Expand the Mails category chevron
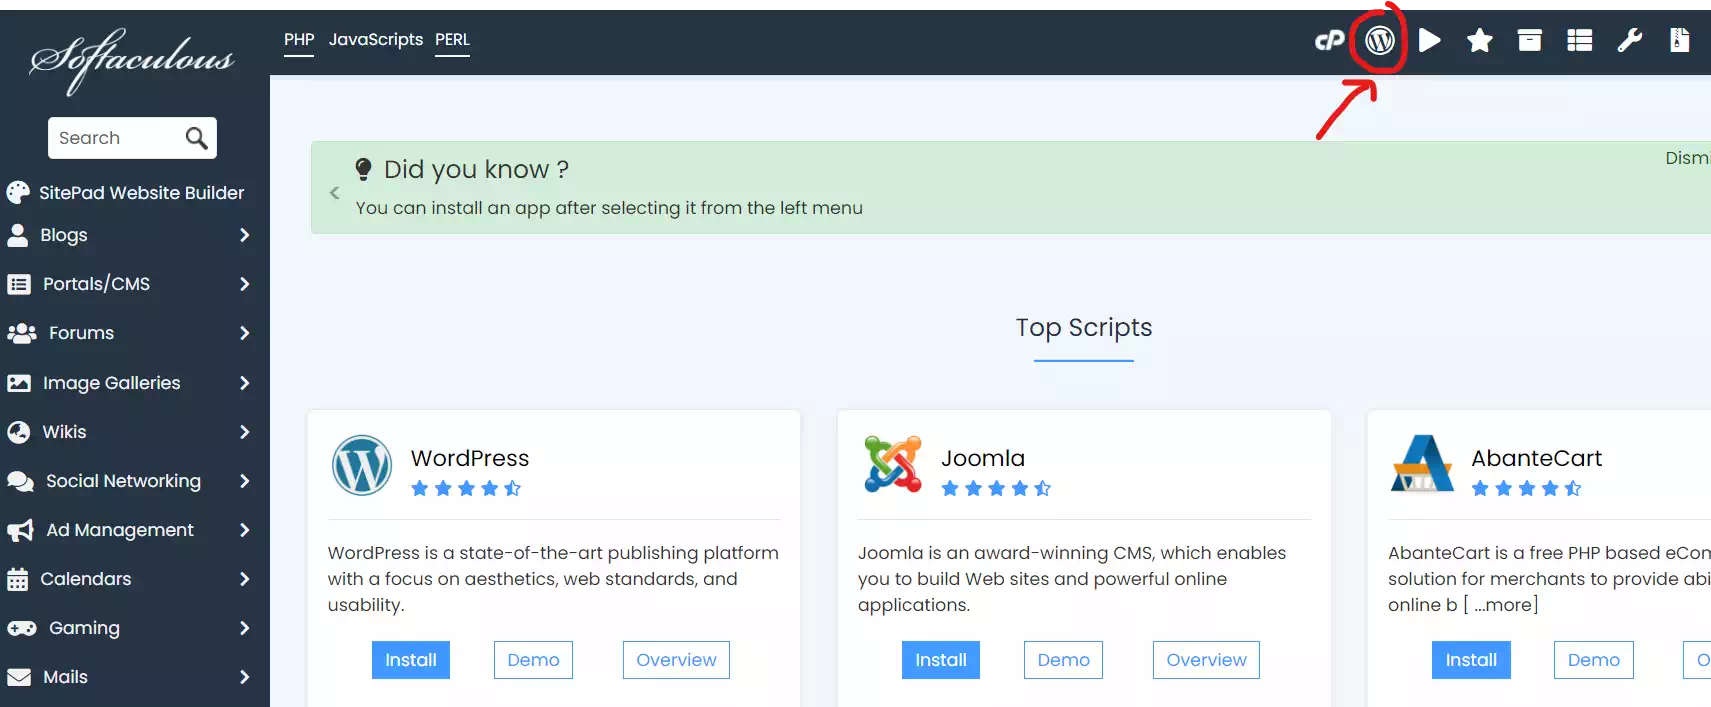Screen dimensions: 1711x707 [244, 677]
